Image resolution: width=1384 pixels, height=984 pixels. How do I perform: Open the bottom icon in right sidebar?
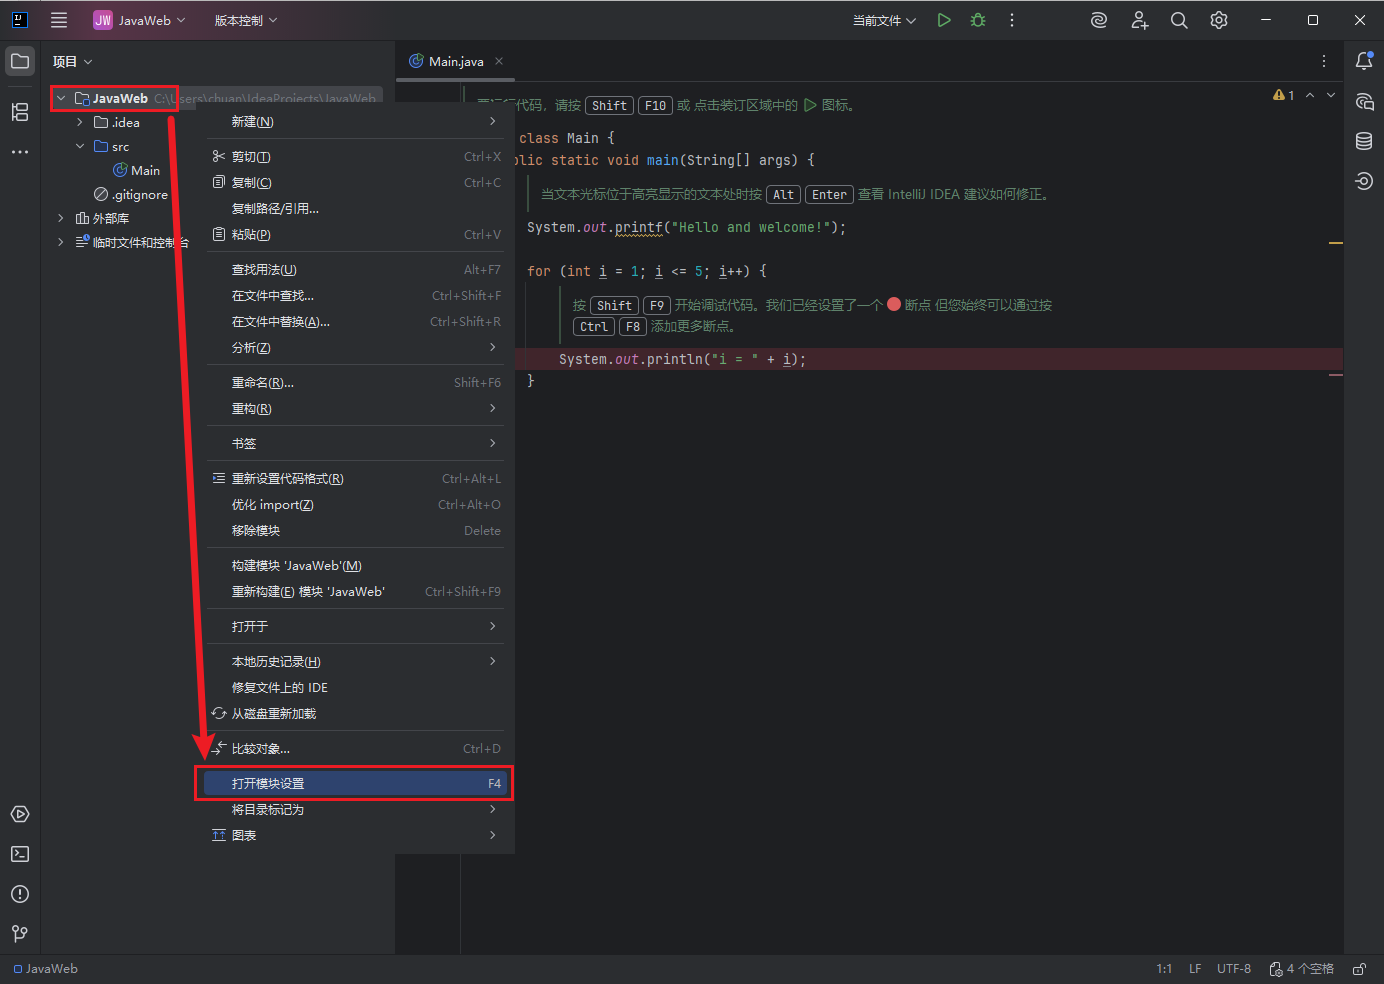(1364, 181)
